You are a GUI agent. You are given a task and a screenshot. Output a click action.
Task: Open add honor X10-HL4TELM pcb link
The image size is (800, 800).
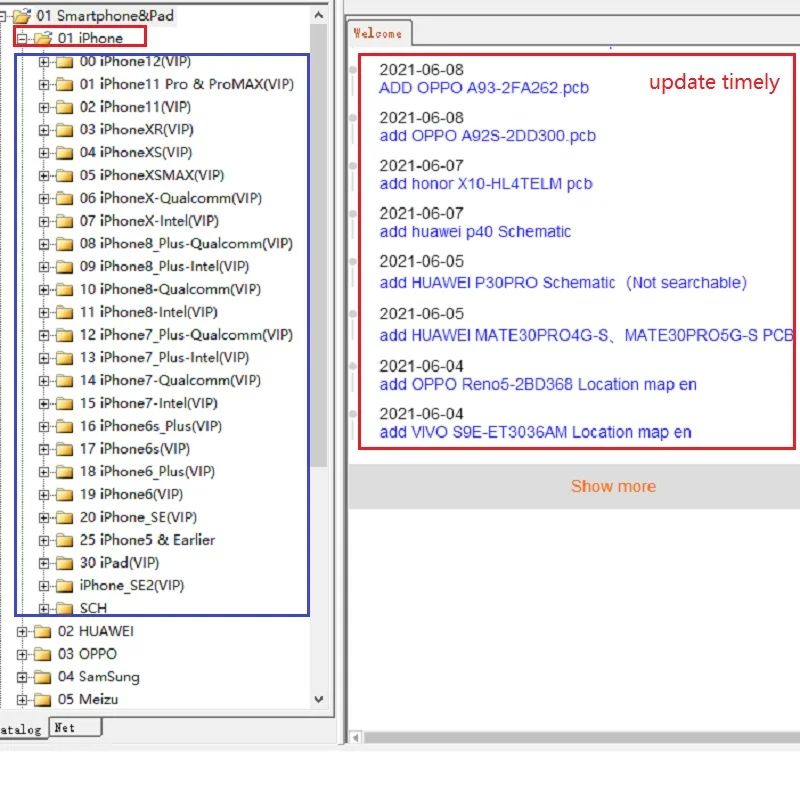coord(486,184)
